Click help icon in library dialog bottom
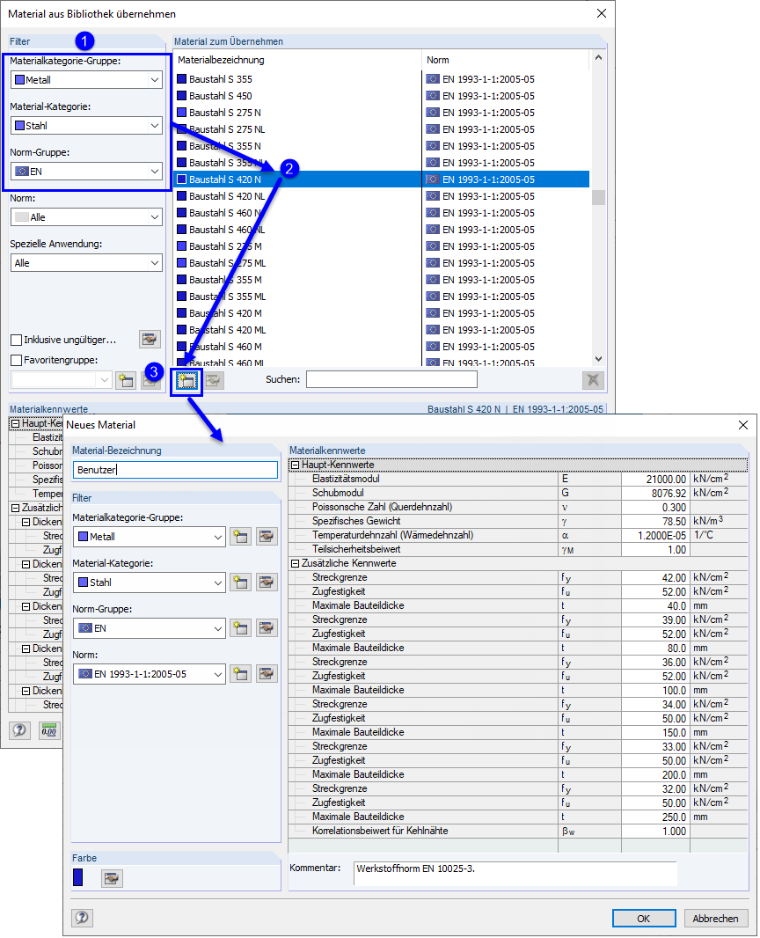Viewport: 760px width, 938px height. 20,730
